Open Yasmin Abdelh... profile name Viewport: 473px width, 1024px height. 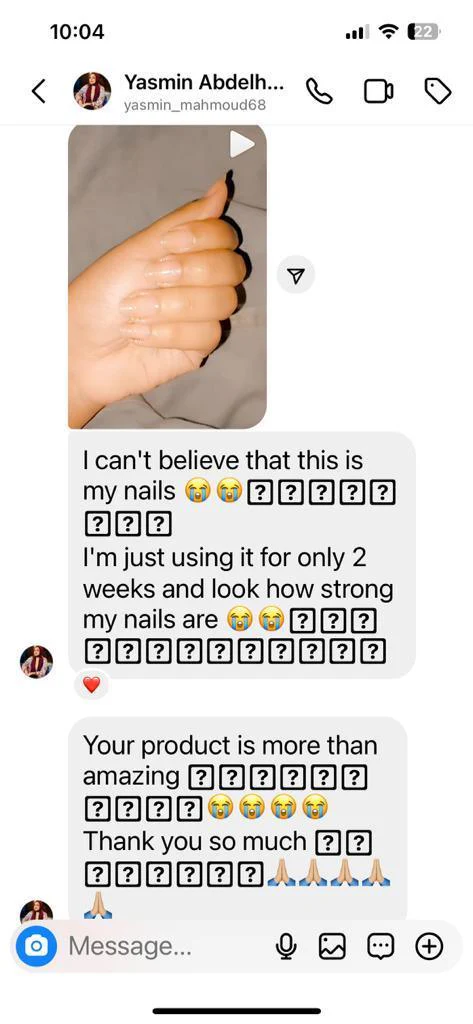[204, 82]
